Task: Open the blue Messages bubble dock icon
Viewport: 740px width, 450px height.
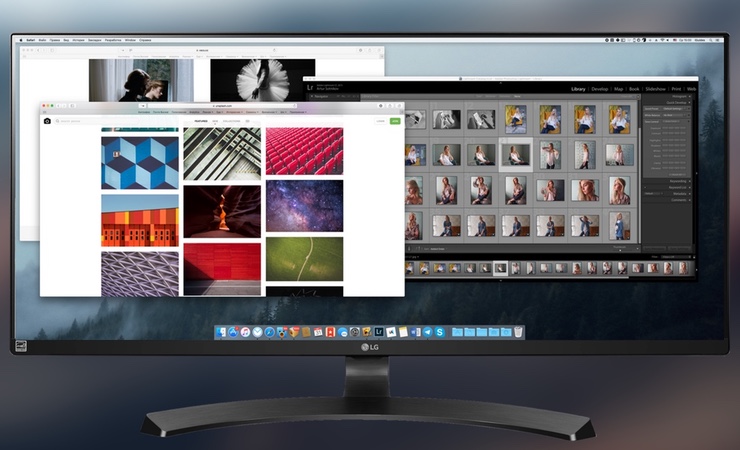Action: pos(343,332)
